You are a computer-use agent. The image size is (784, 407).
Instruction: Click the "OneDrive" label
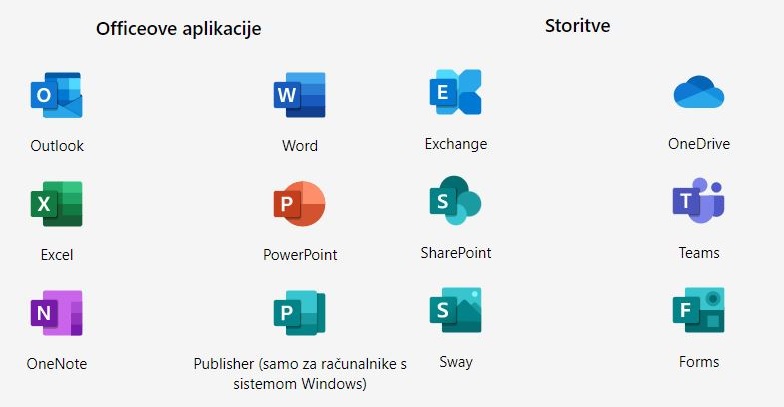(699, 144)
